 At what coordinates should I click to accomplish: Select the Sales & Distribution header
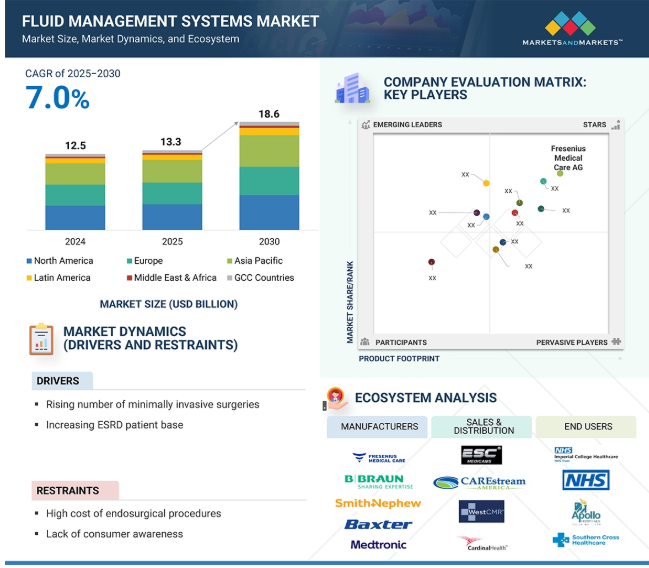(x=483, y=427)
